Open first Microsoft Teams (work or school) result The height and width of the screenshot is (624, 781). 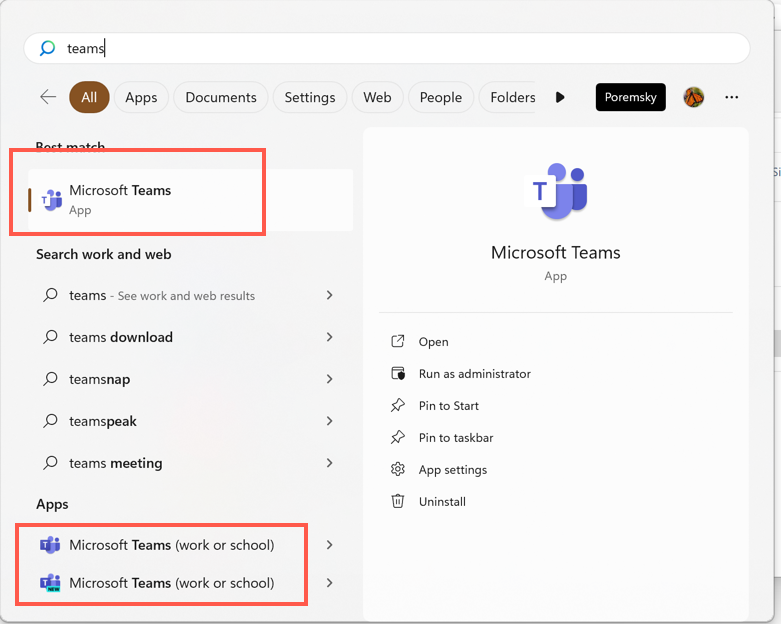click(190, 545)
